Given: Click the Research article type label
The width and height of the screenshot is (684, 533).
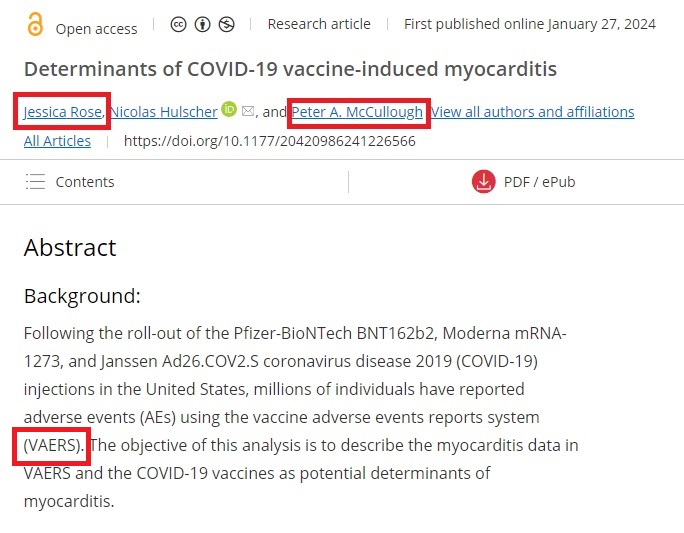Looking at the screenshot, I should click(319, 24).
